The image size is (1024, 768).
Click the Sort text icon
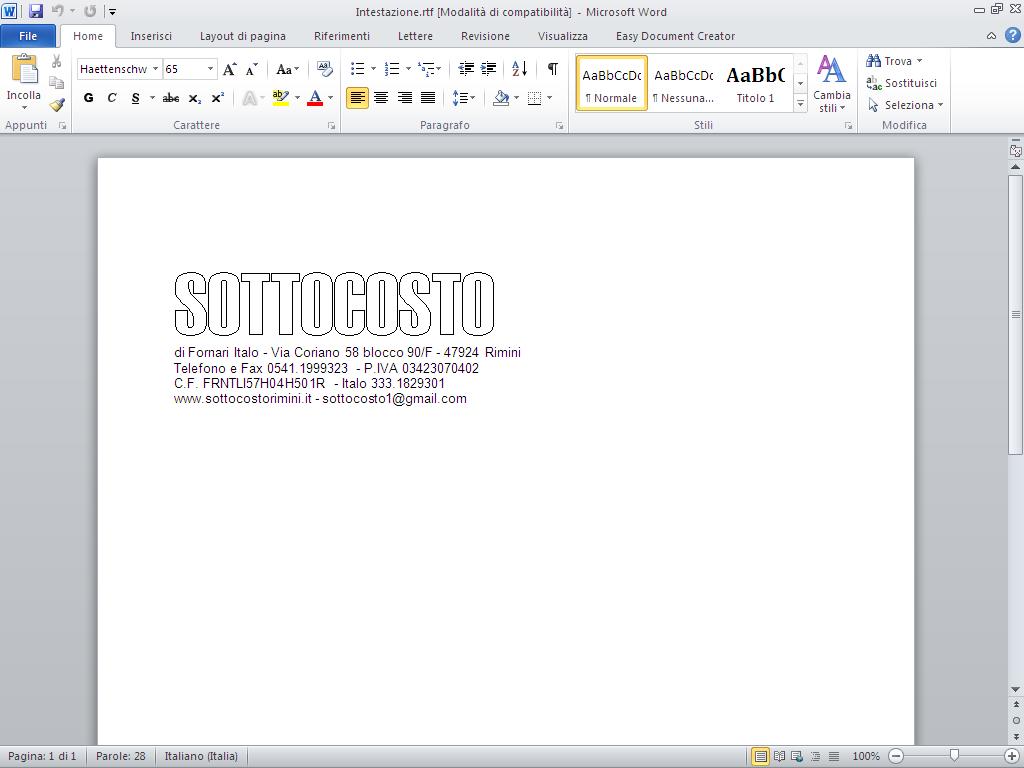click(519, 69)
